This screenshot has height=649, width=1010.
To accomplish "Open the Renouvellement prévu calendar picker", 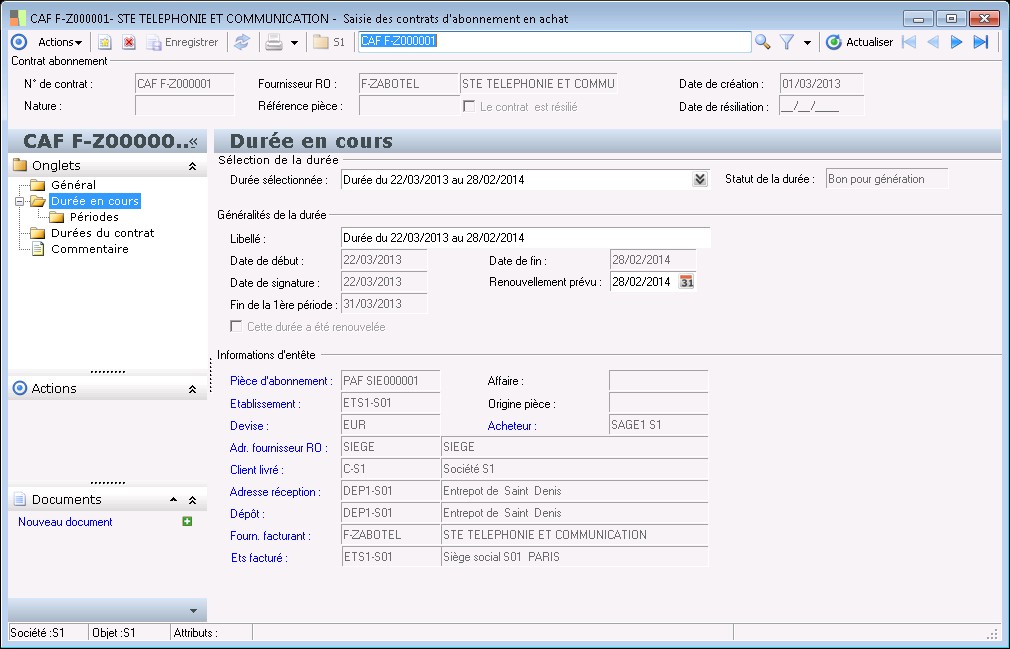I will tap(686, 282).
